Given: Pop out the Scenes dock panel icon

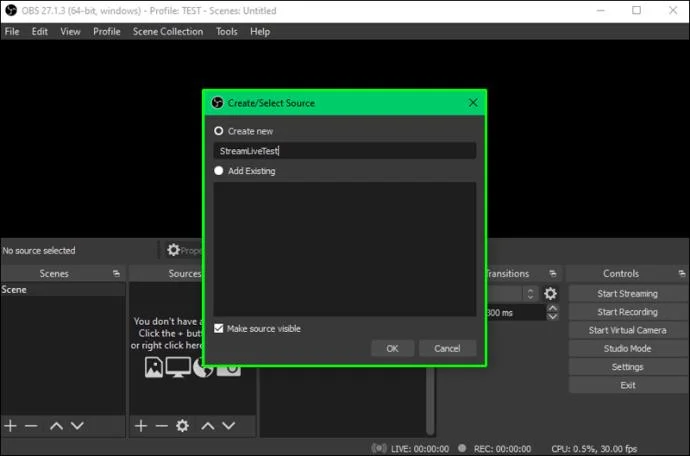Looking at the screenshot, I should [116, 273].
